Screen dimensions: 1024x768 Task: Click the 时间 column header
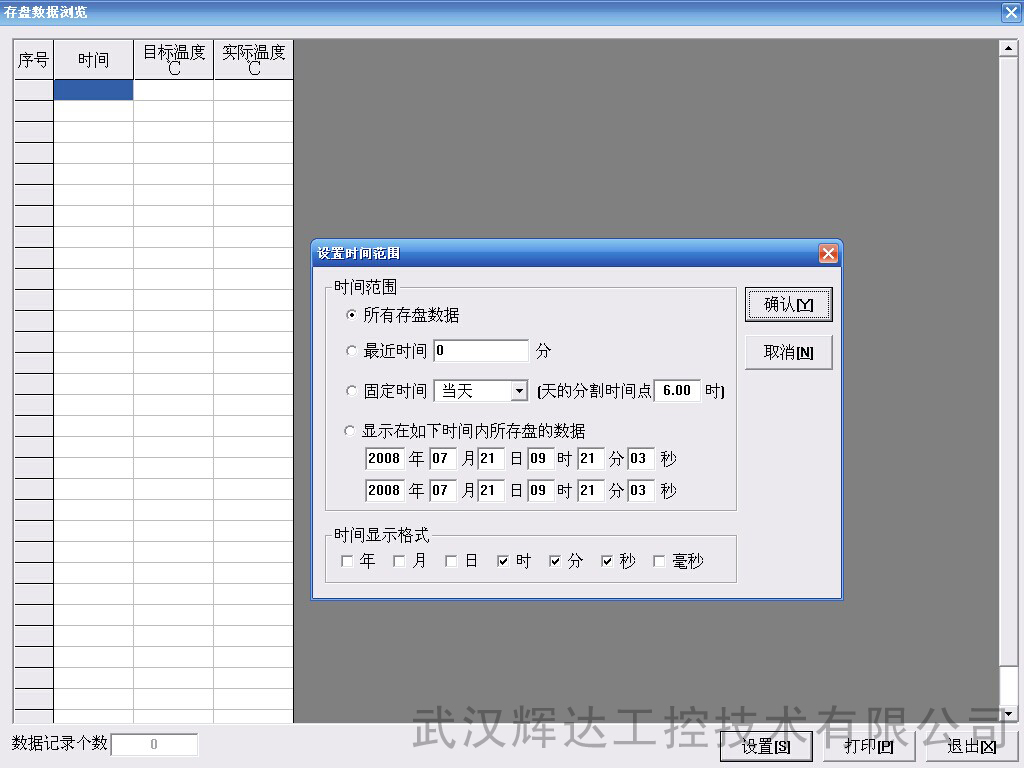coord(93,60)
